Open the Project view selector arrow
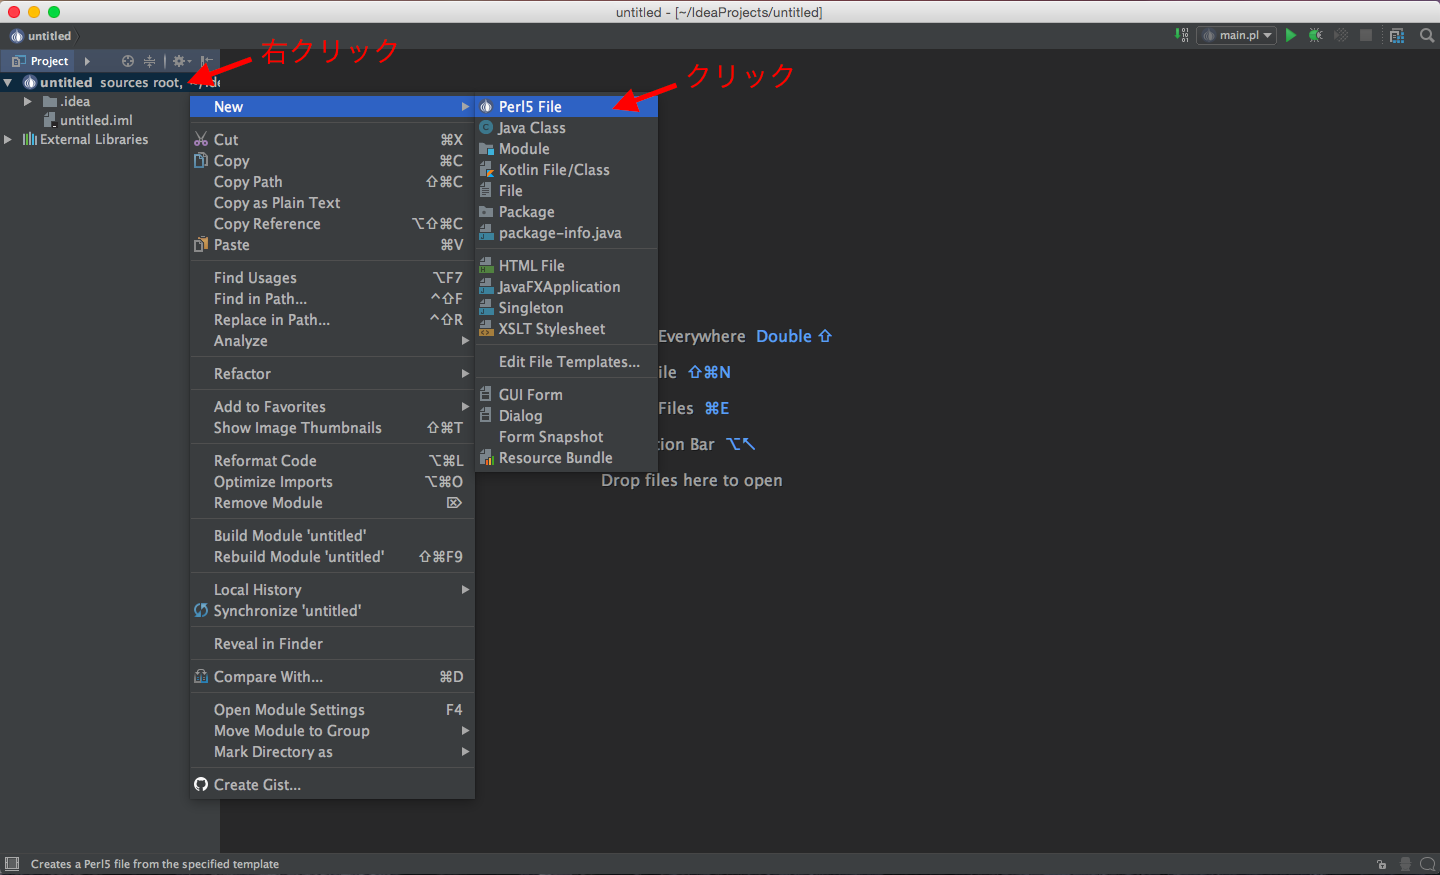The image size is (1440, 875). [x=87, y=61]
